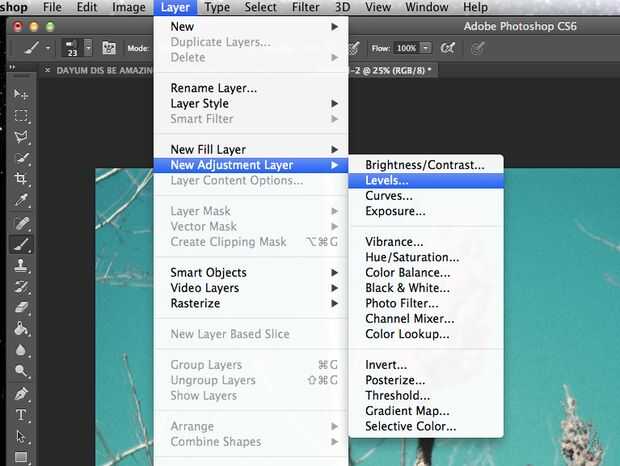Click Rename Layer... in Layer menu

pos(214,88)
